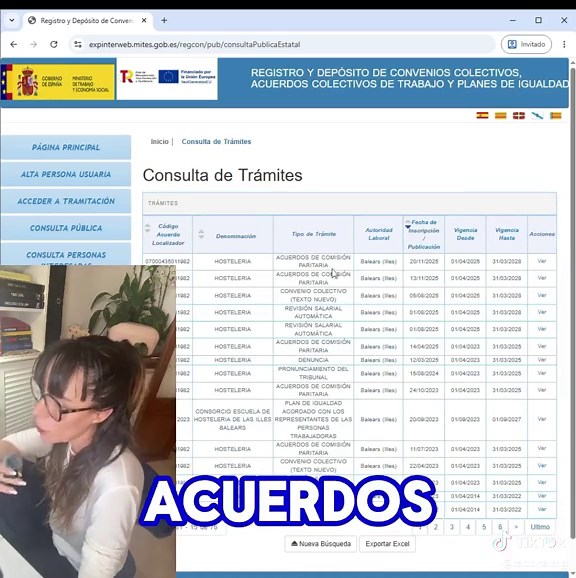Go to results page 5
Viewport: 576px width, 578px height.
tap(484, 527)
